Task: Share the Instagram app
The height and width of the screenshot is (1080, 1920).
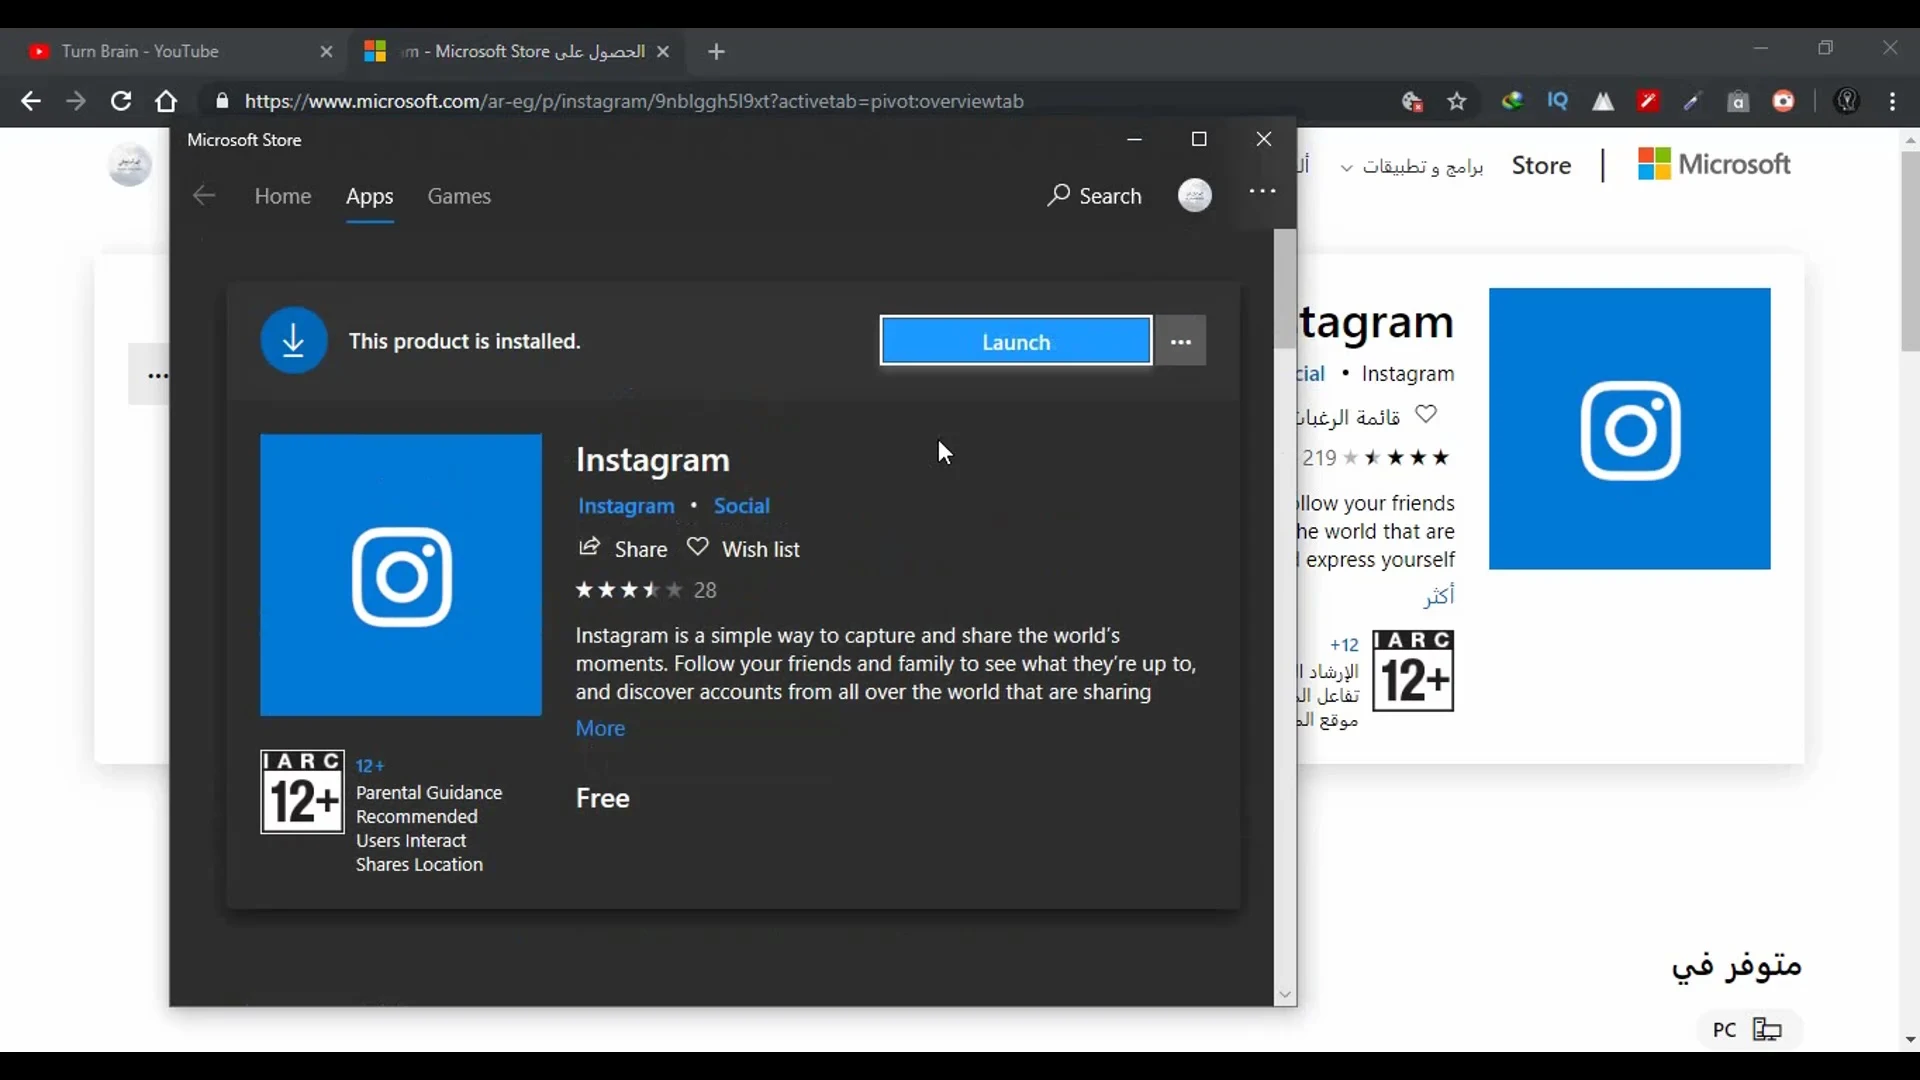Action: coord(623,549)
